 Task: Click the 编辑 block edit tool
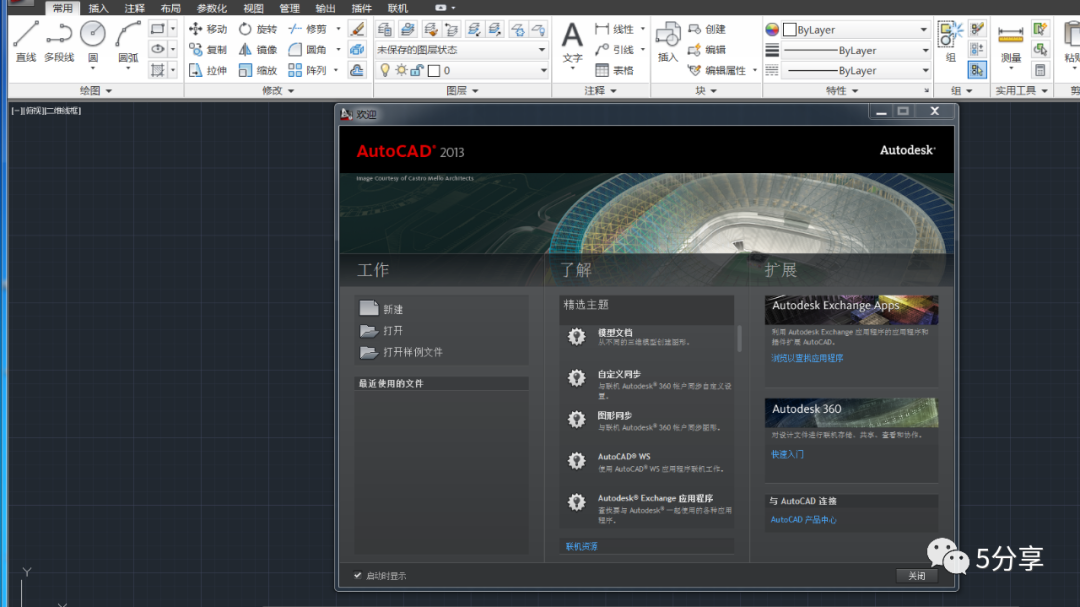(707, 50)
